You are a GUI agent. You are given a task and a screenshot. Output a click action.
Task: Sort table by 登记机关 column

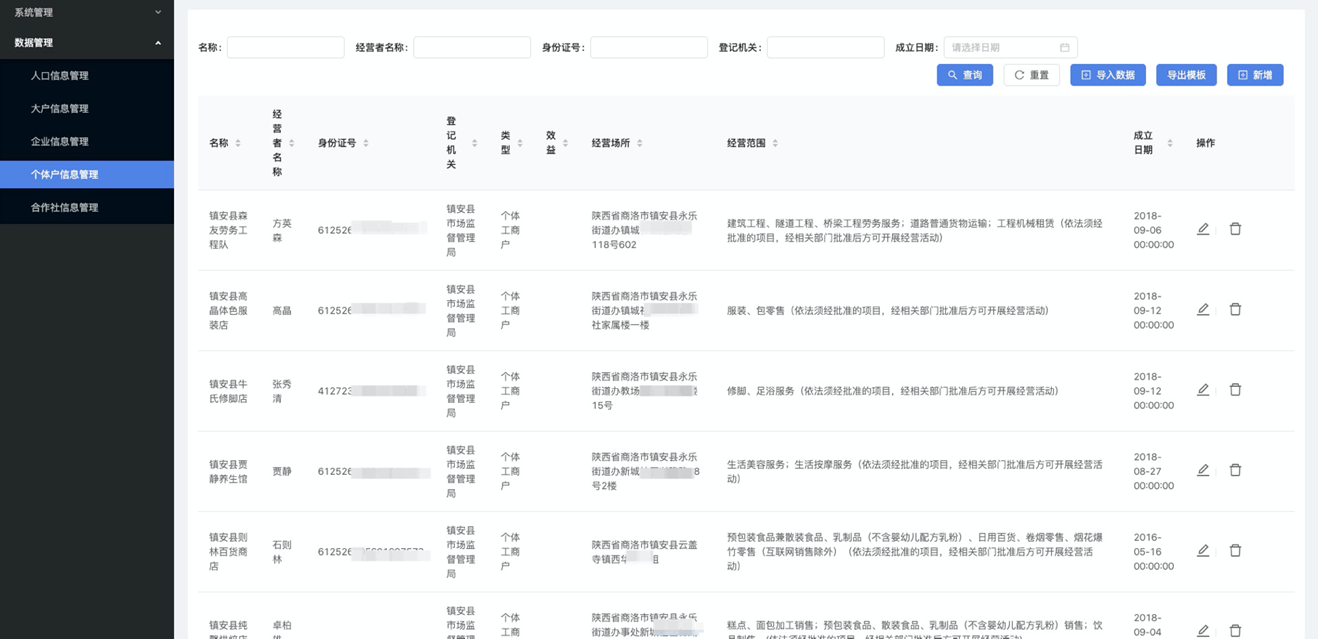click(x=474, y=143)
